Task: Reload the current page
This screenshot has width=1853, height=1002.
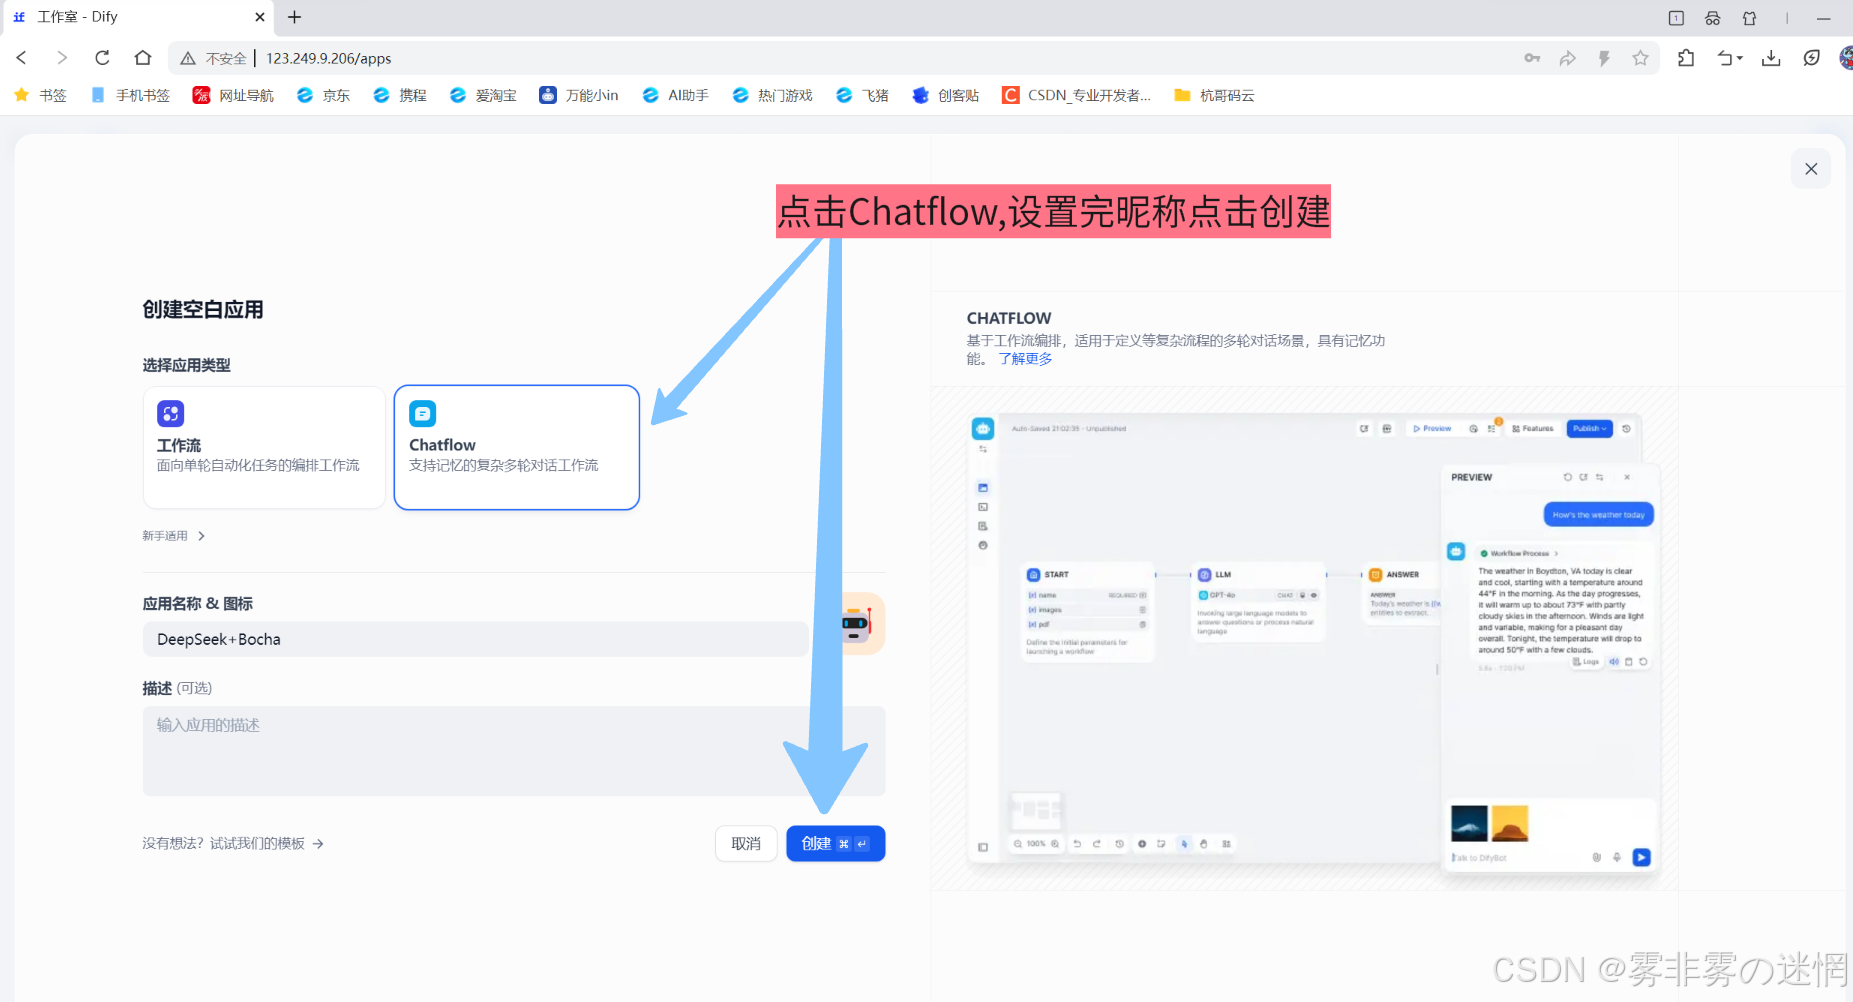Action: (x=102, y=58)
